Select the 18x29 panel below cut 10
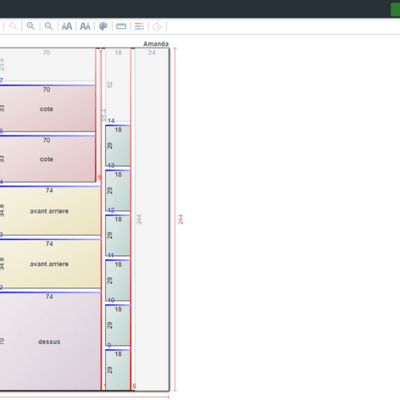The width and height of the screenshot is (400, 400). coord(118,325)
